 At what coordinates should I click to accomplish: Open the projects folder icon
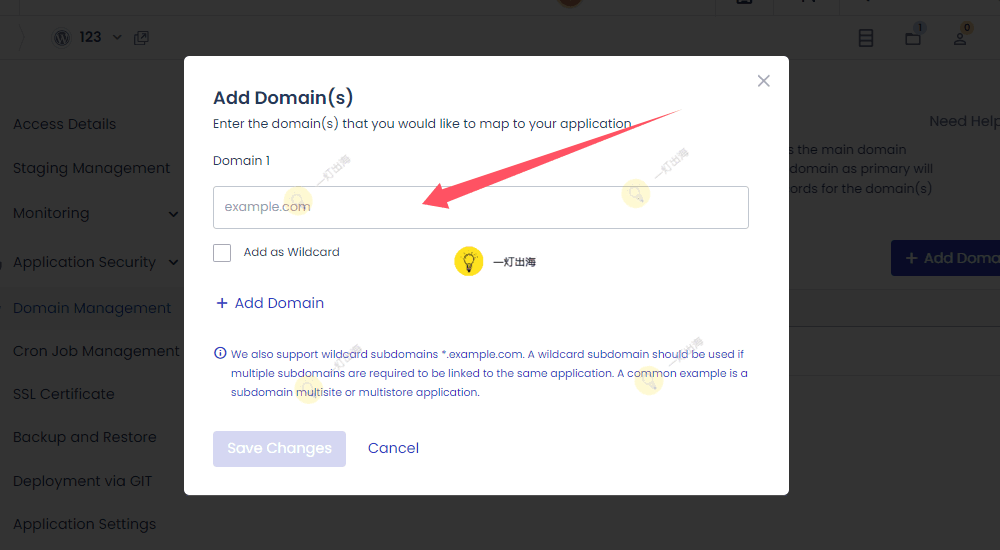coord(913,38)
